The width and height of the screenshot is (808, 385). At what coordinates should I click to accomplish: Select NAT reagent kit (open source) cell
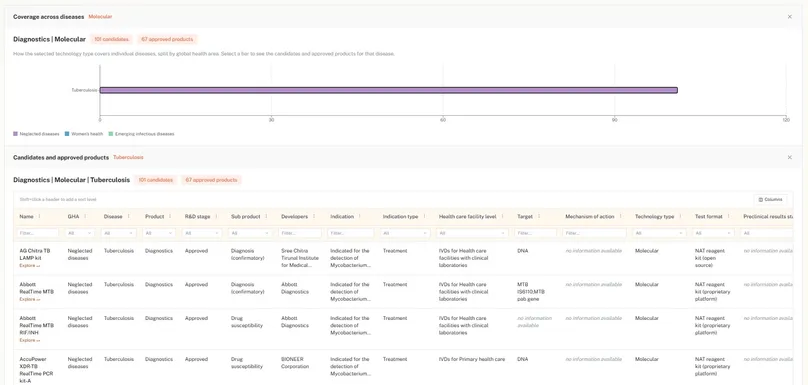pyautogui.click(x=710, y=258)
